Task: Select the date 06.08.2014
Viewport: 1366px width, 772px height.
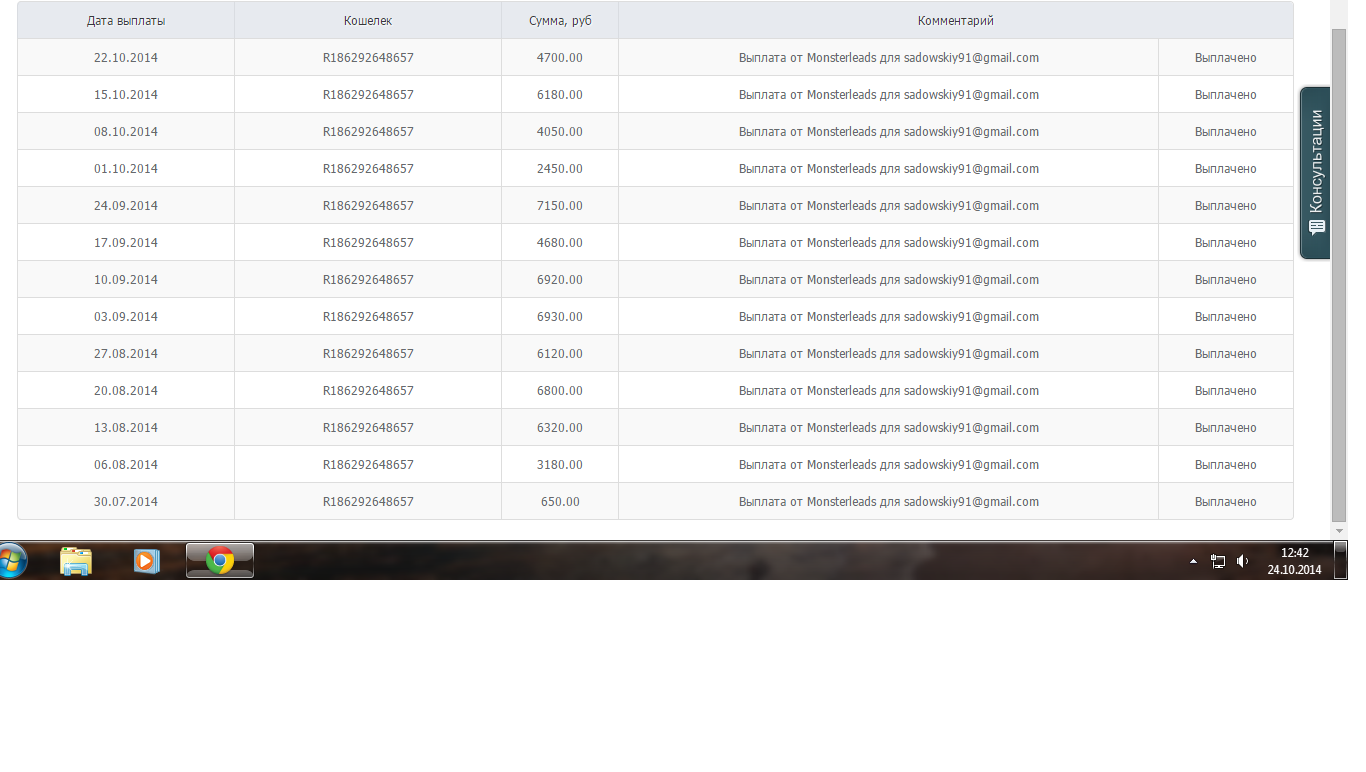Action: point(126,465)
